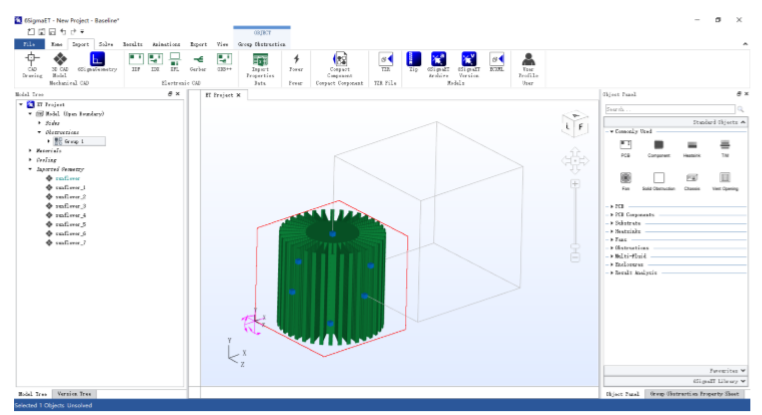Add a Heatsink from Commonly Used objects
Screen dimensions: 762x415
691,148
